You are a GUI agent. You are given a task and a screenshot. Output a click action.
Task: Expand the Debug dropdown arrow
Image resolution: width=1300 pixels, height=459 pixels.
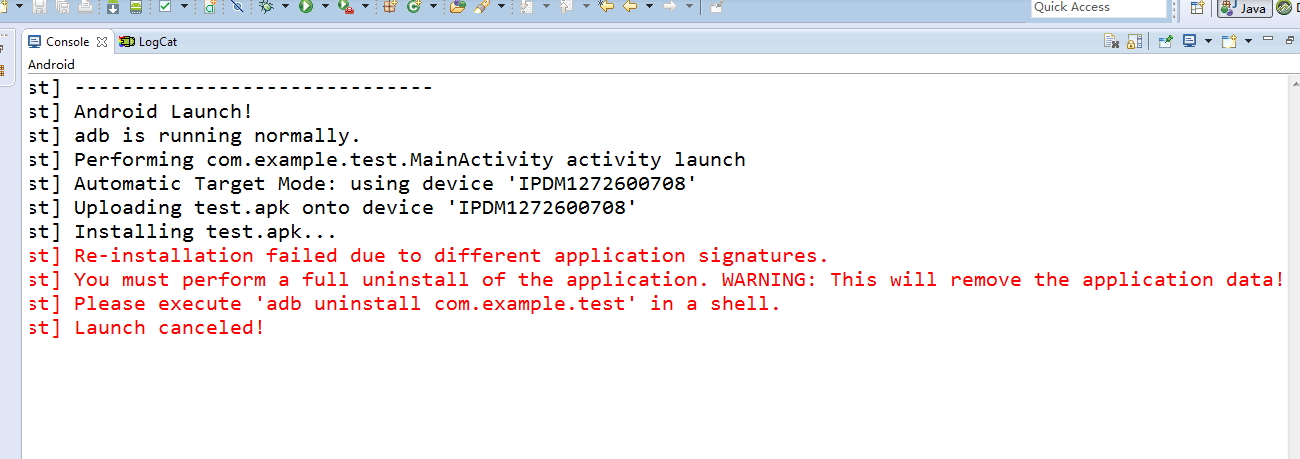[x=285, y=6]
